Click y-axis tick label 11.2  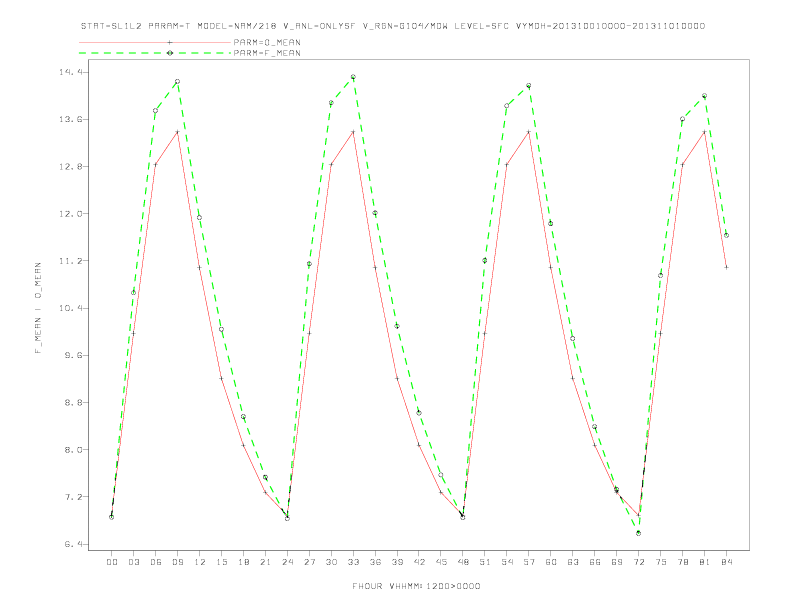tap(70, 261)
